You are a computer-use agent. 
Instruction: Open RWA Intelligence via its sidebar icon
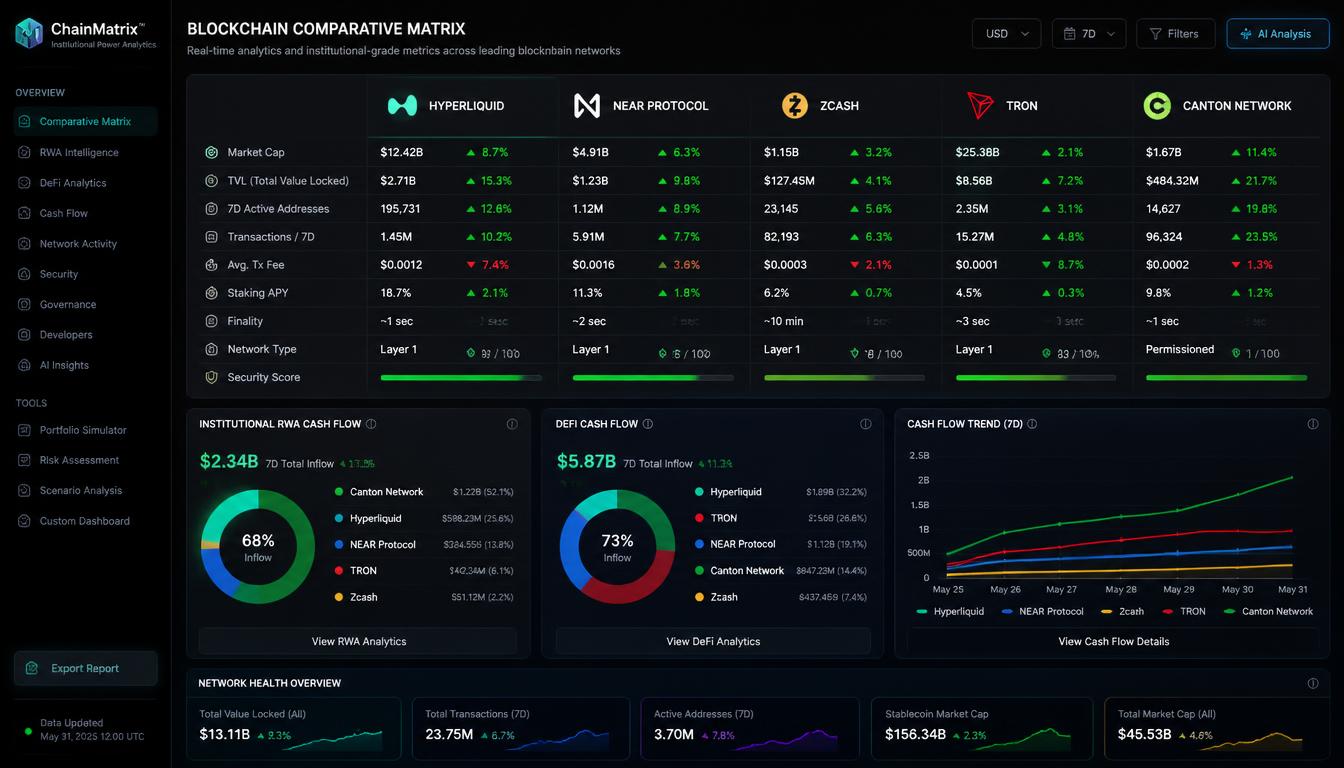tap(24, 152)
